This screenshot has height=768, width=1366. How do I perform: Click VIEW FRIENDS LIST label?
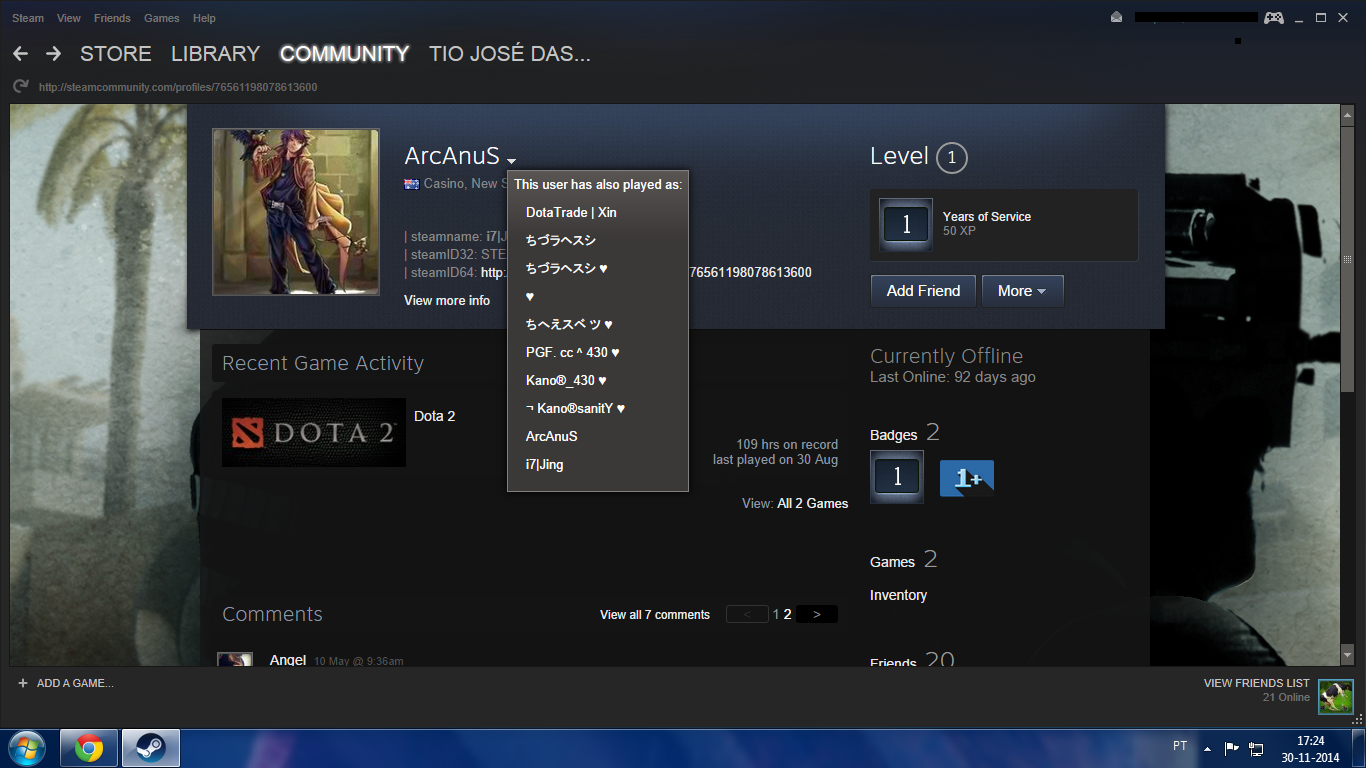click(x=1257, y=683)
